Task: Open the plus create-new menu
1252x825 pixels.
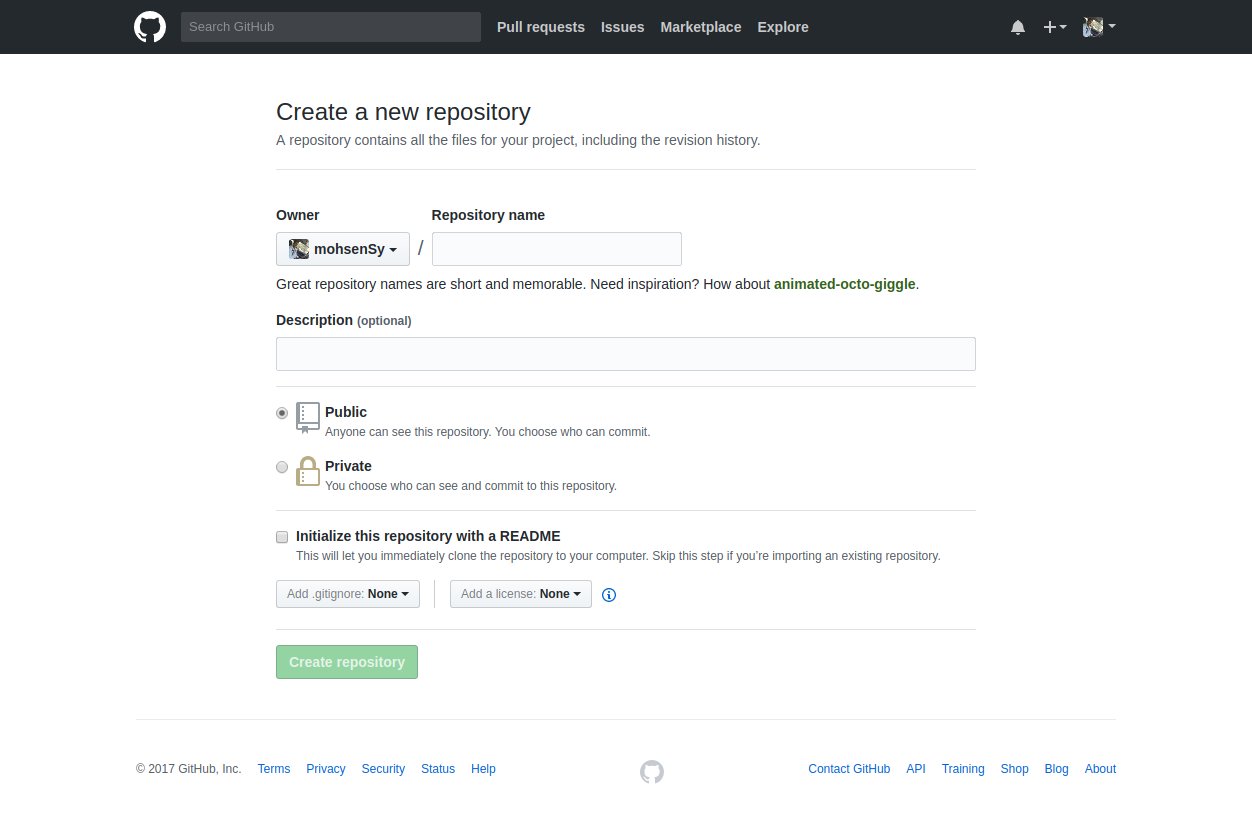Action: coord(1055,27)
